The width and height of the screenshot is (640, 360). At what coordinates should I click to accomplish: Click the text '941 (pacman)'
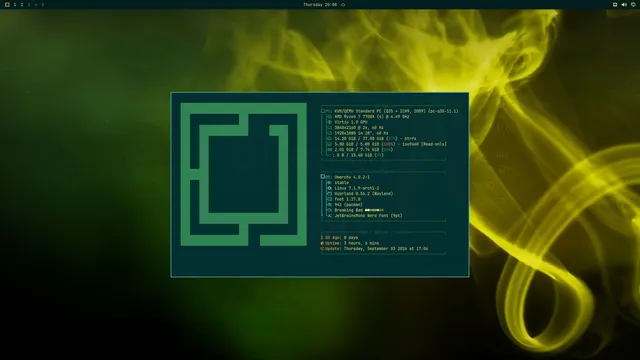pos(349,204)
